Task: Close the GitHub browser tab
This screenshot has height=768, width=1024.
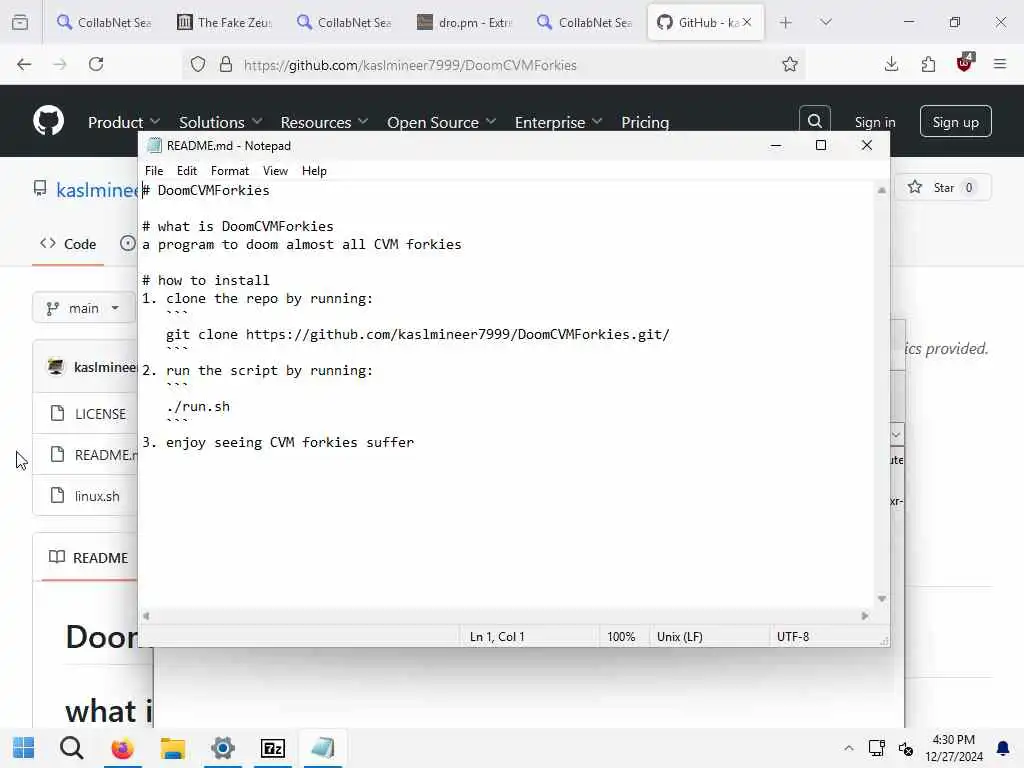Action: click(747, 22)
